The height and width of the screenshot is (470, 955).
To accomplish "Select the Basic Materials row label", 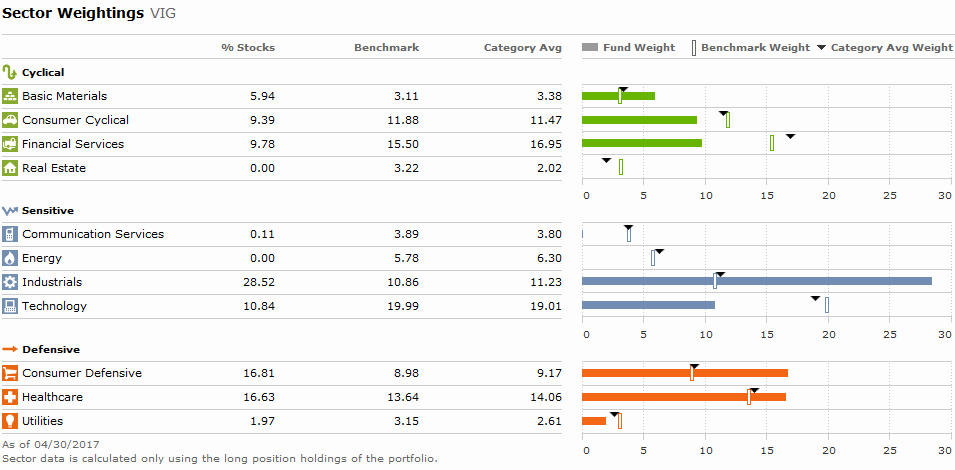I will coord(65,96).
